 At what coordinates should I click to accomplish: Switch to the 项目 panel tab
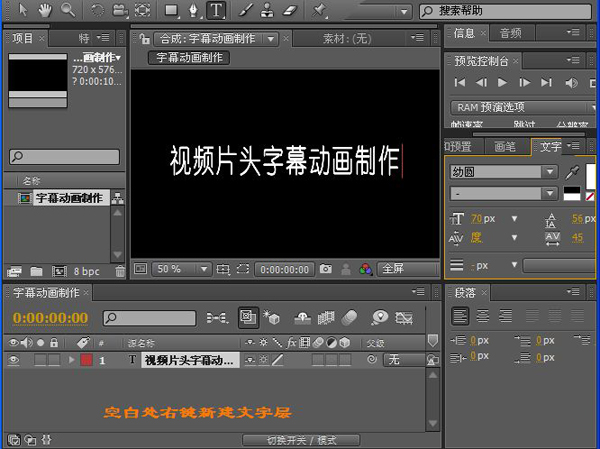pos(23,38)
